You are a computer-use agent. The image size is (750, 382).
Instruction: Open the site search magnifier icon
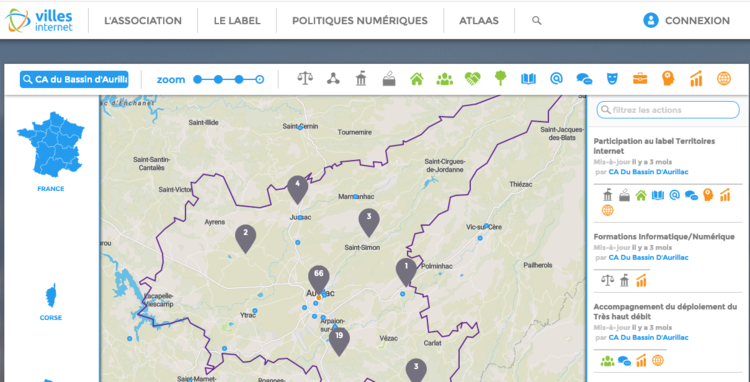point(537,21)
